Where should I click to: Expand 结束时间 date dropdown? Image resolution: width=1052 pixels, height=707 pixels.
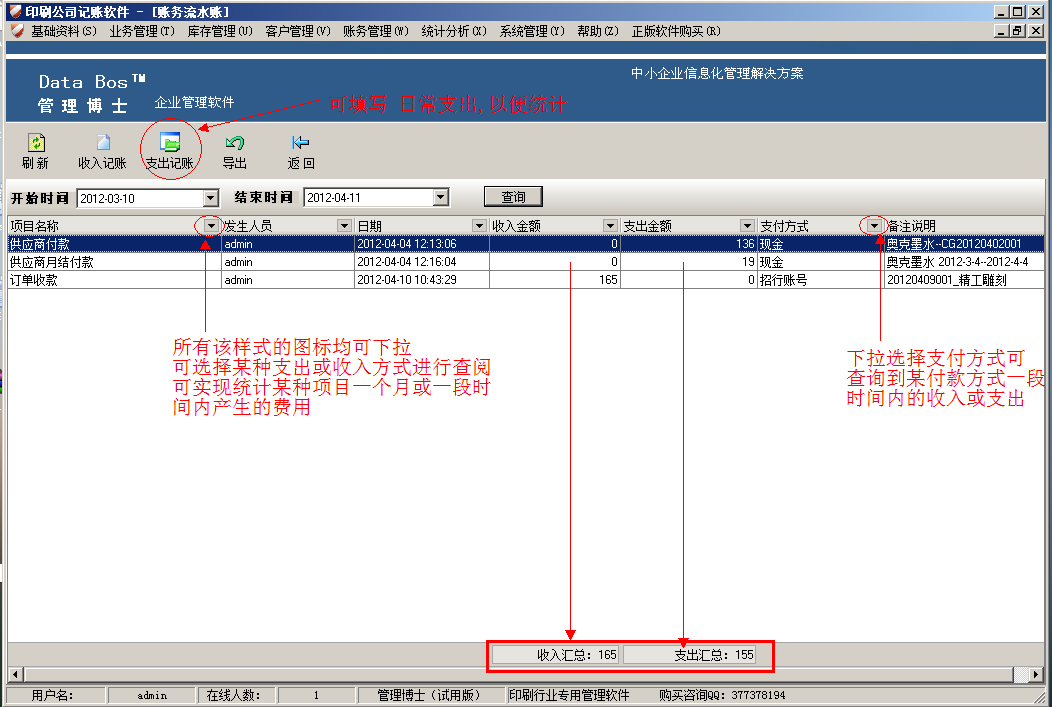[441, 198]
